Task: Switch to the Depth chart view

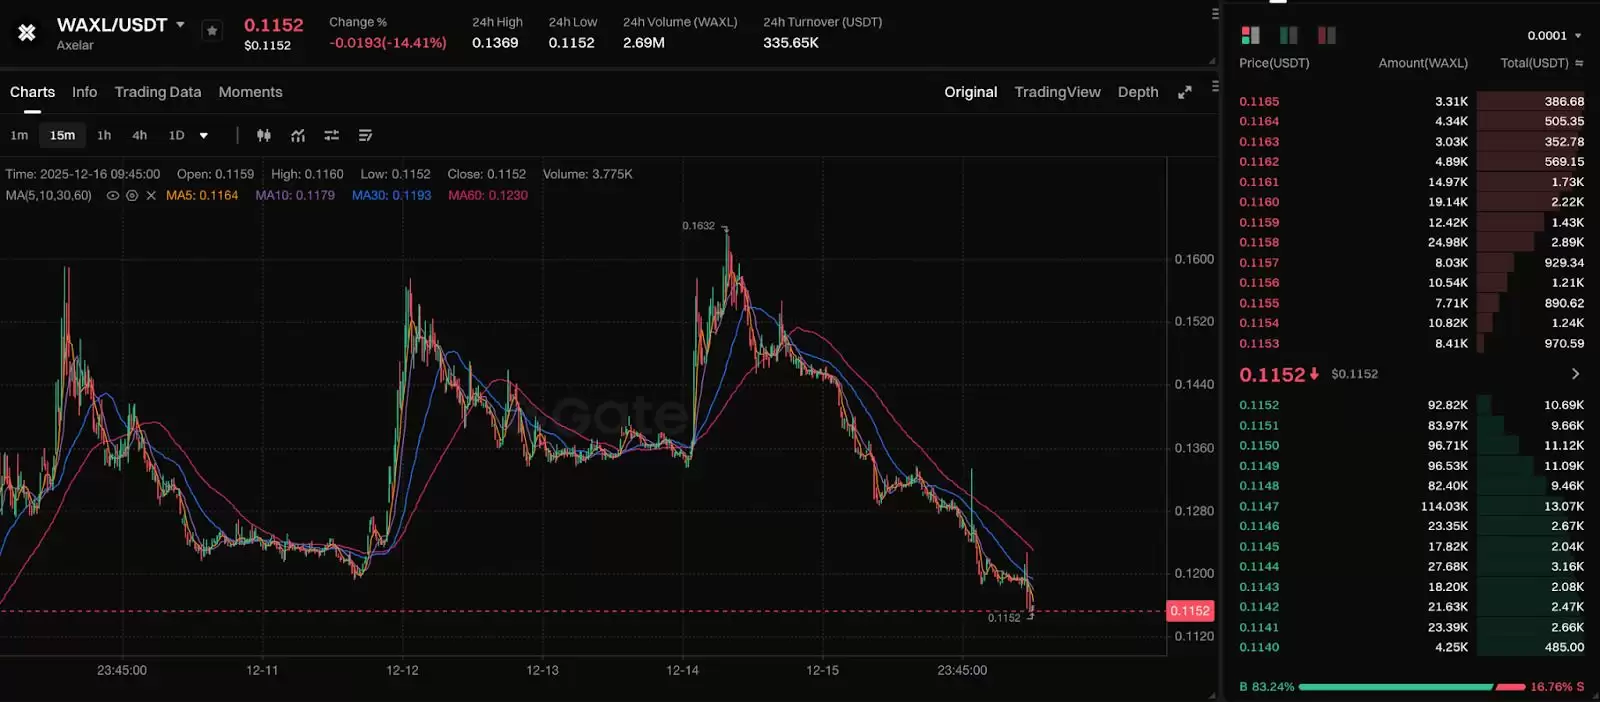Action: [x=1138, y=92]
